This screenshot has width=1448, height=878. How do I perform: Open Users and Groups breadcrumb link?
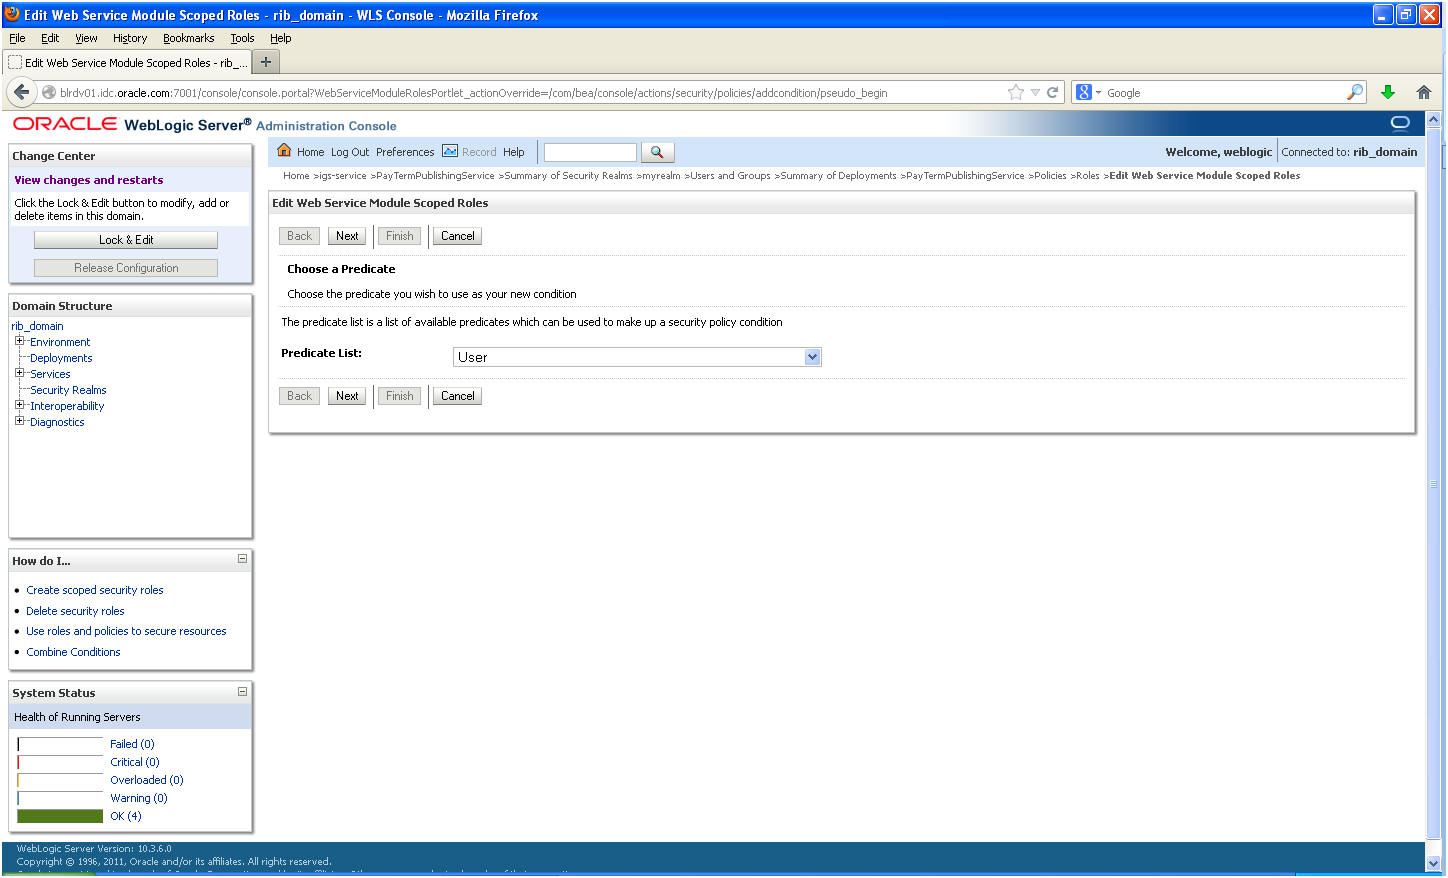tap(730, 175)
